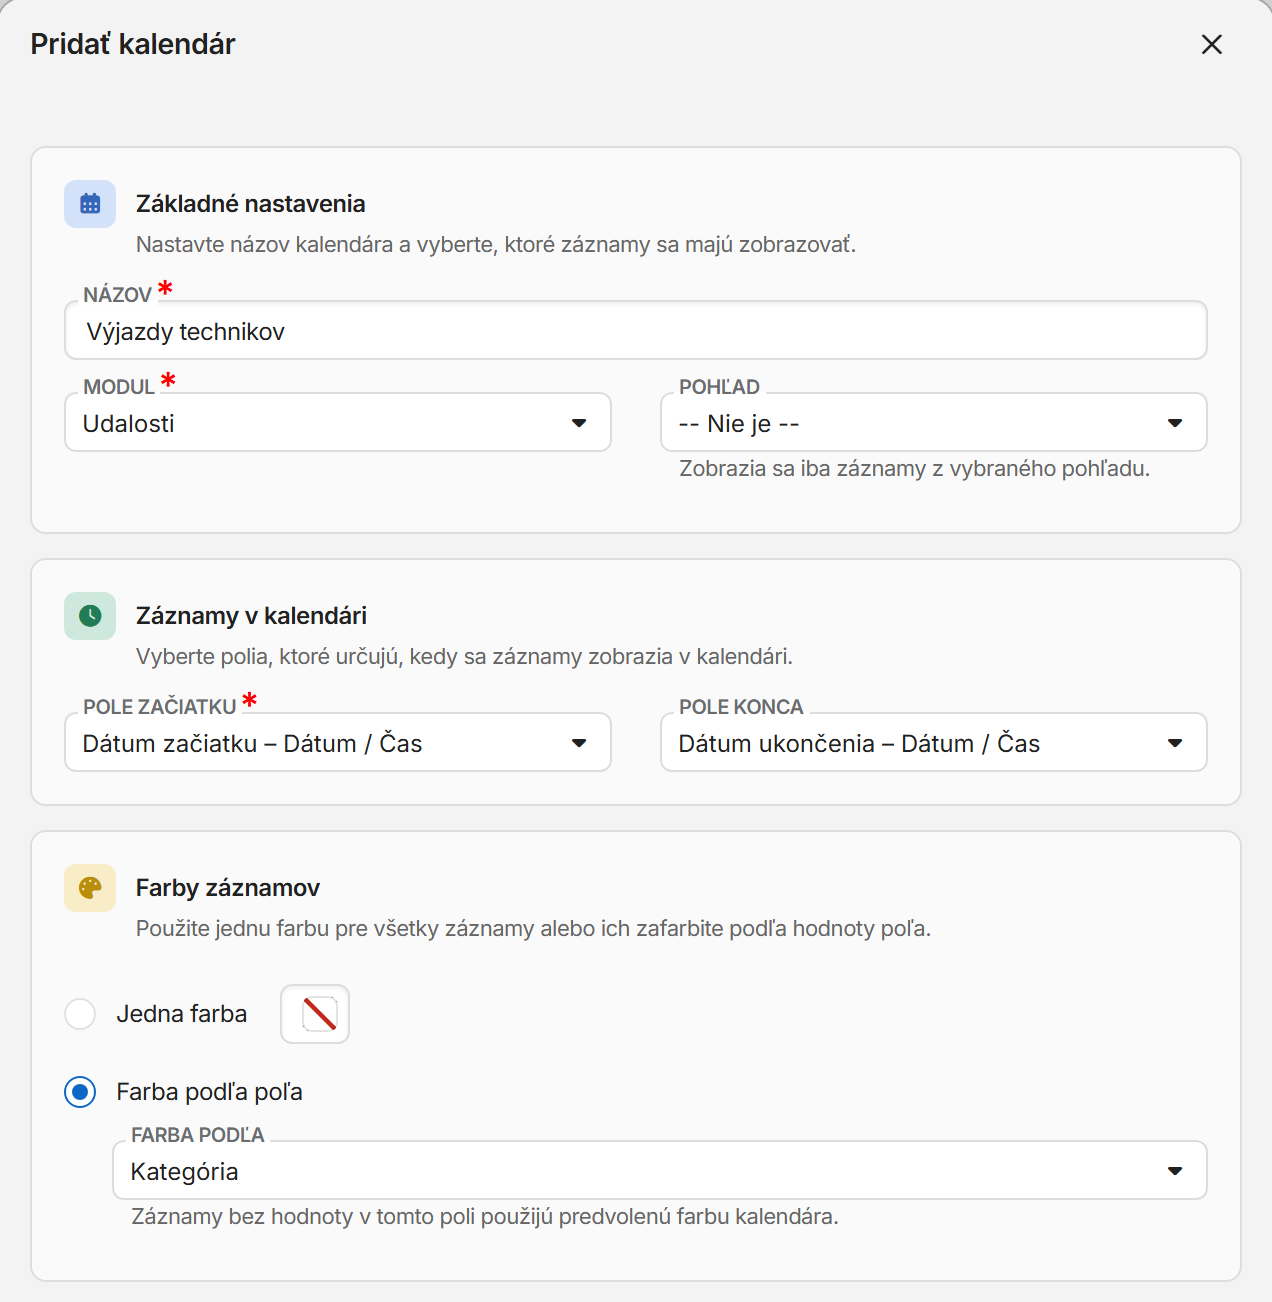The height and width of the screenshot is (1302, 1272).
Task: Click the caret arrow of the Pohľad field
Action: [1175, 423]
